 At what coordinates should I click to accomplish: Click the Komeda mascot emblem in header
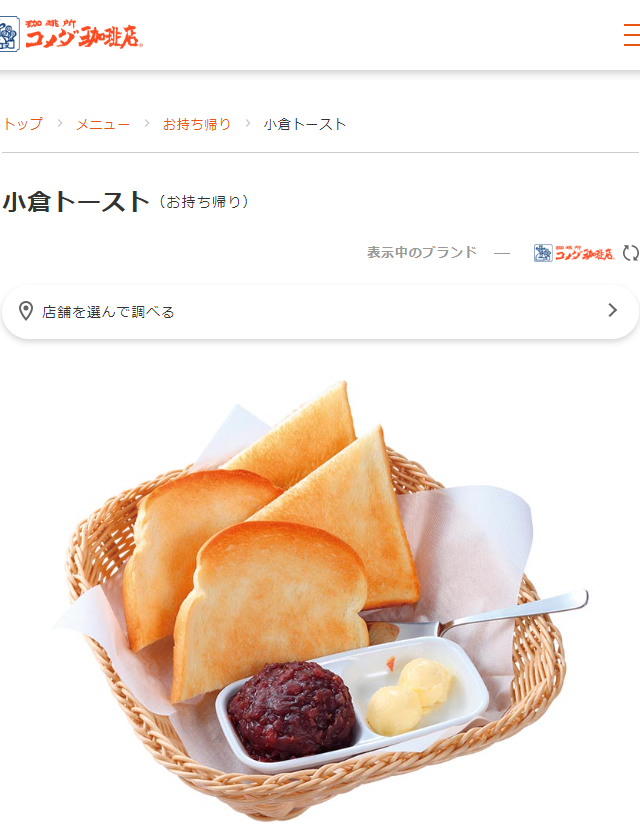(9, 34)
